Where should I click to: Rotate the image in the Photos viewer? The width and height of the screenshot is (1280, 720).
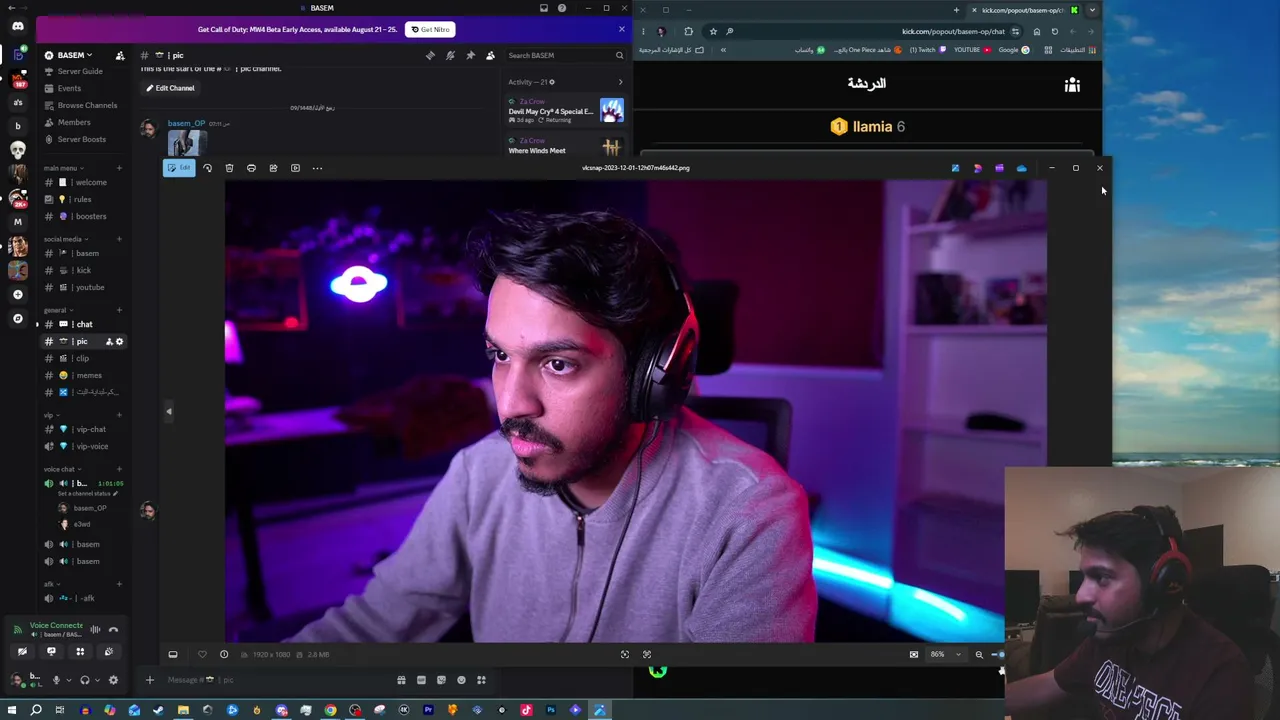click(x=207, y=168)
